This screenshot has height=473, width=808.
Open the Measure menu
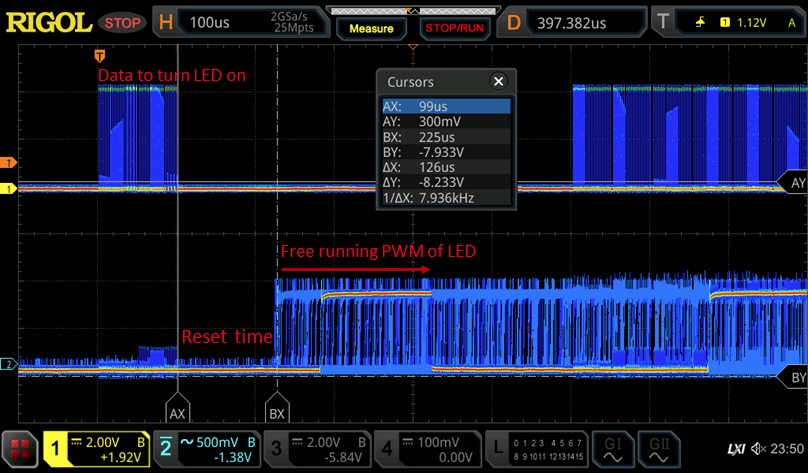[371, 27]
